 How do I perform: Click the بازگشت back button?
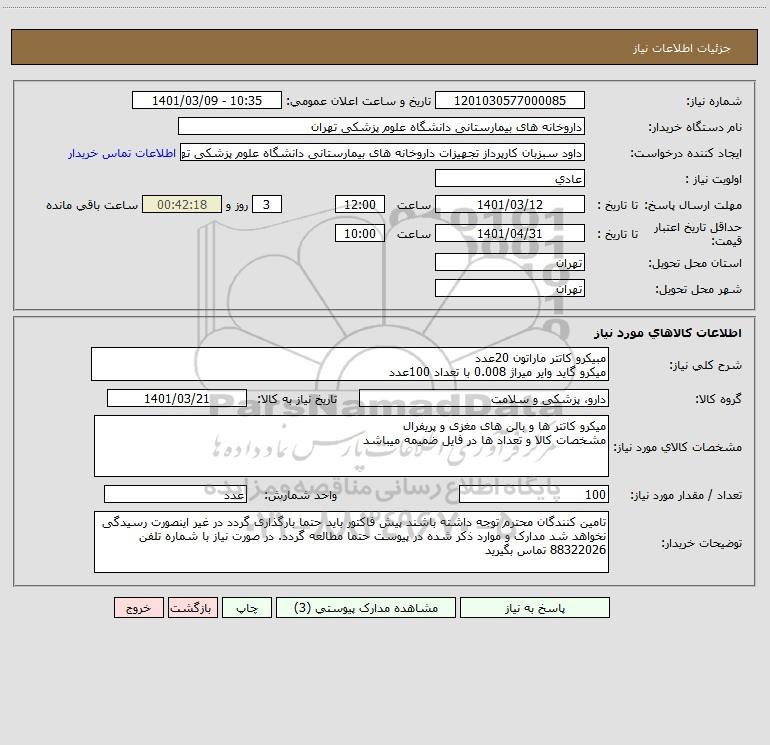click(x=192, y=607)
